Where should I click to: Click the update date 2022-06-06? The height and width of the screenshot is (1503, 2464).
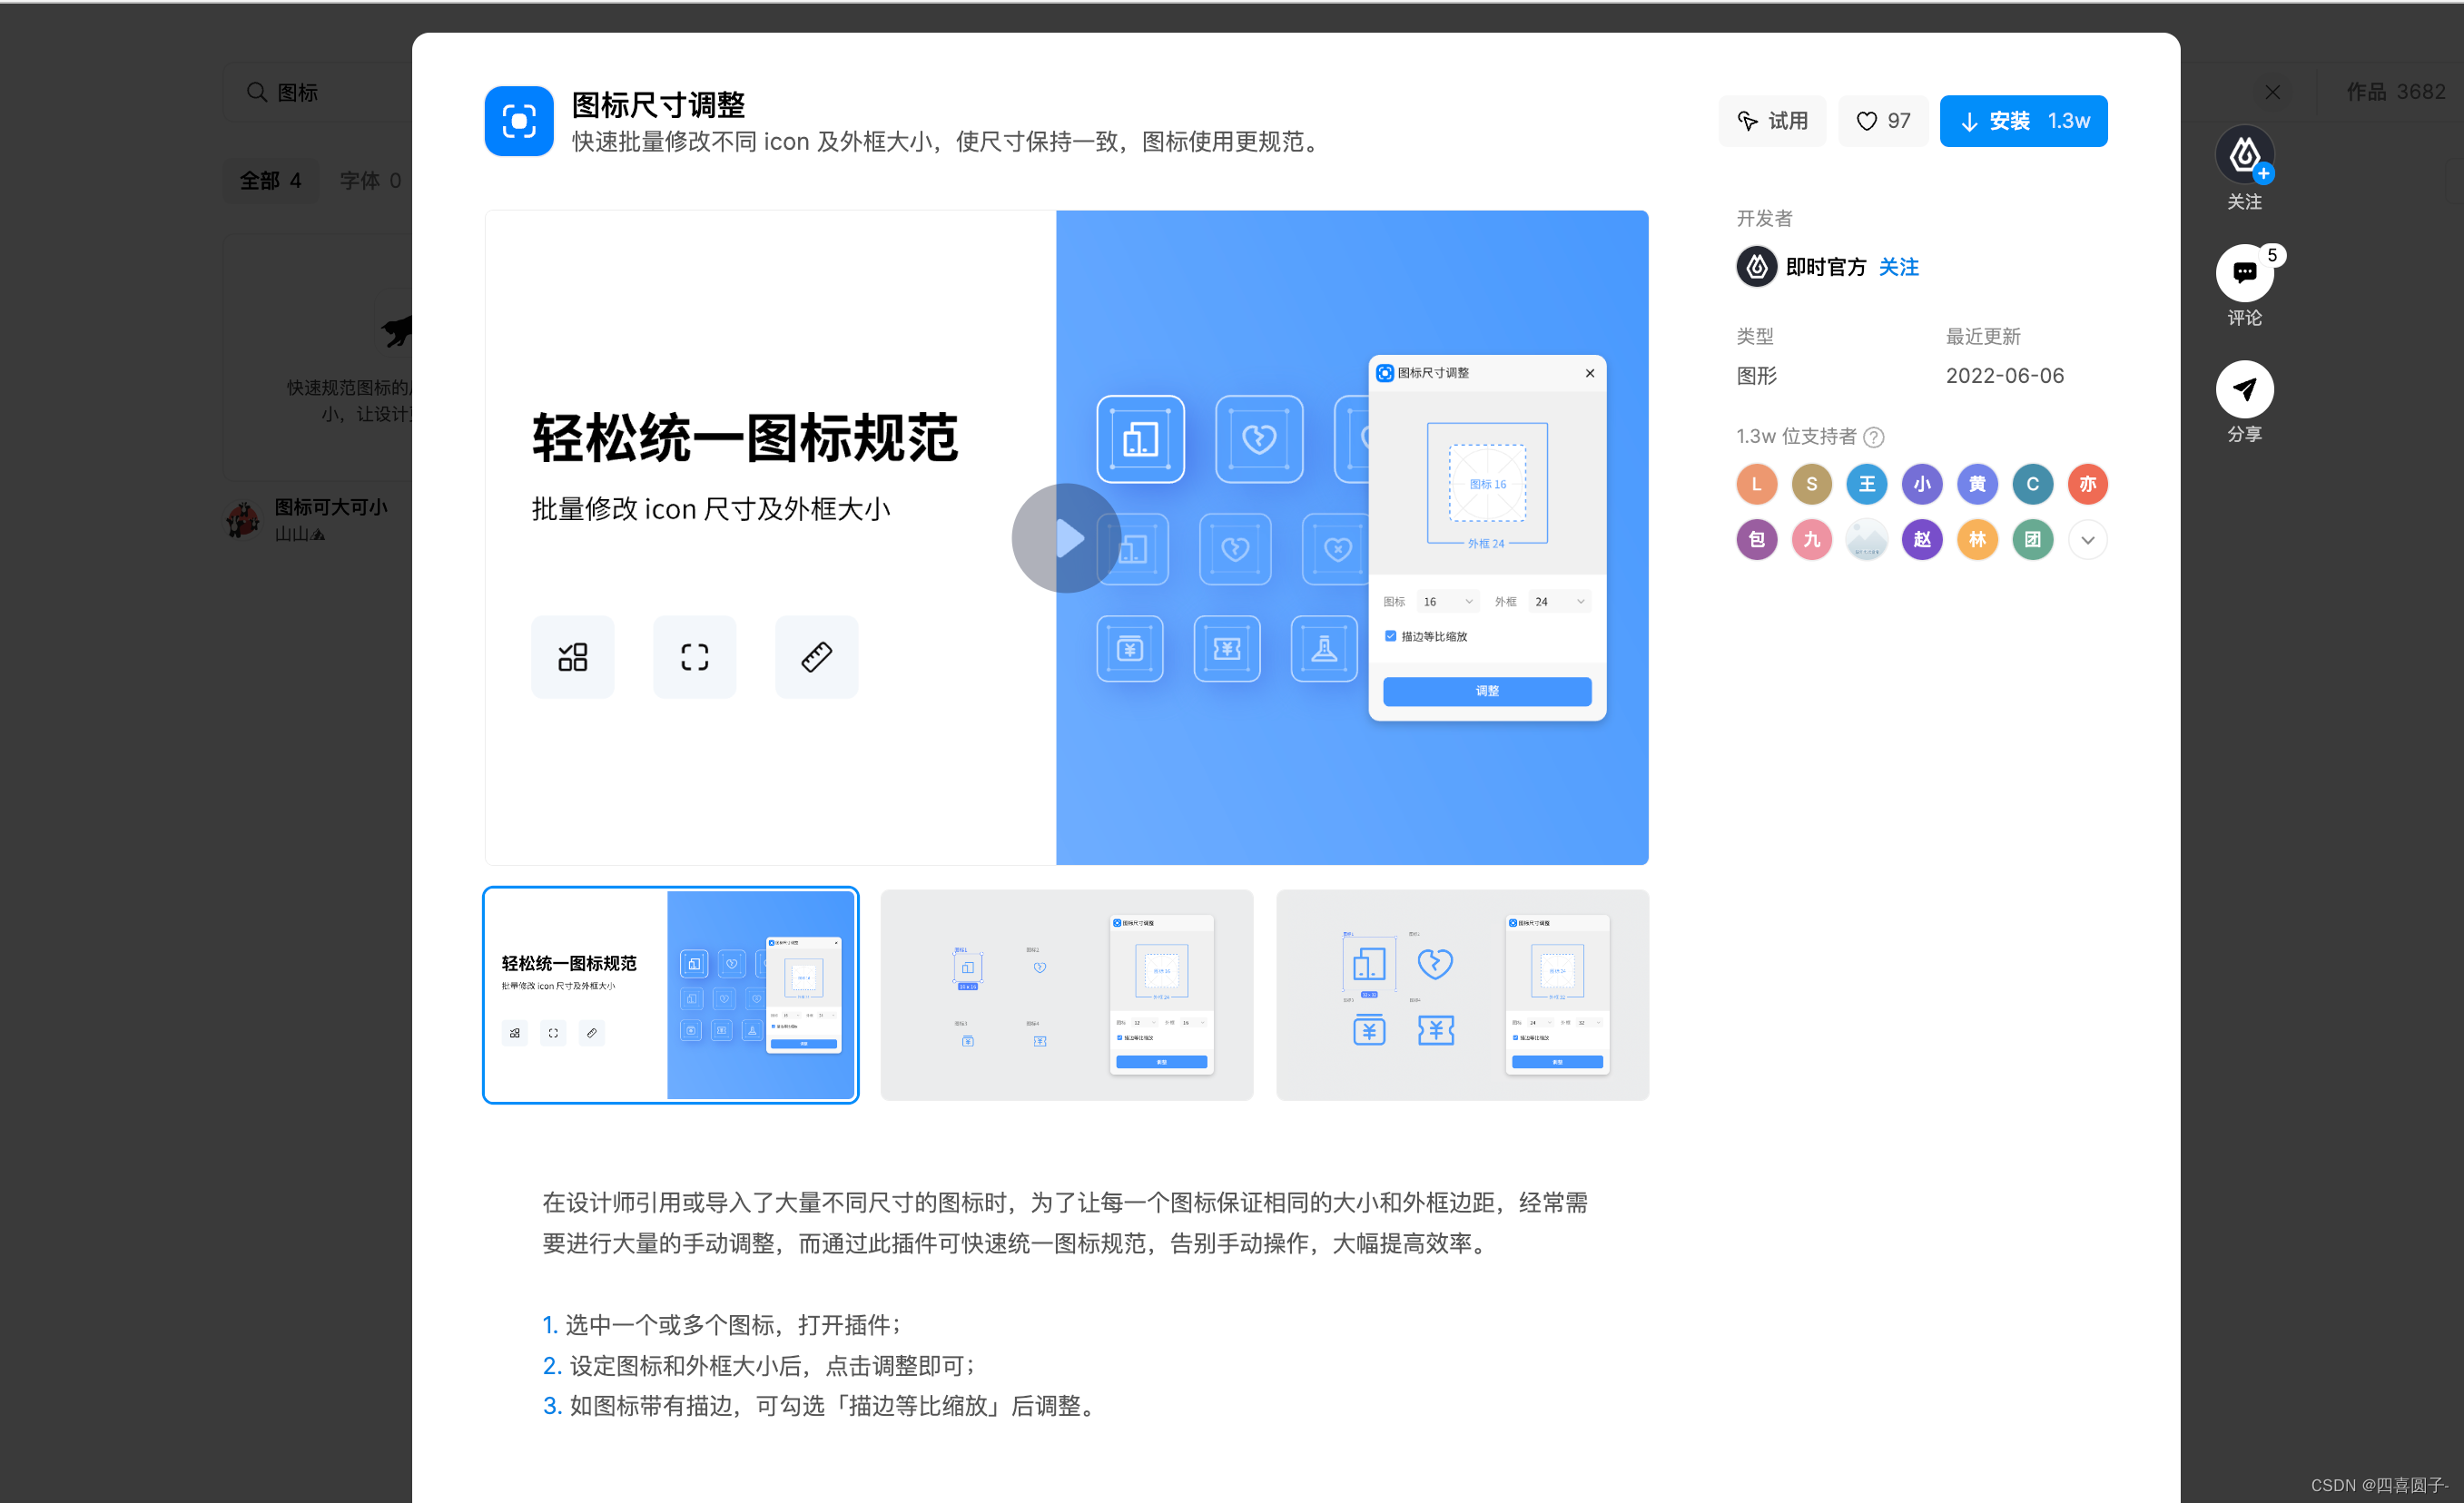coord(2004,376)
